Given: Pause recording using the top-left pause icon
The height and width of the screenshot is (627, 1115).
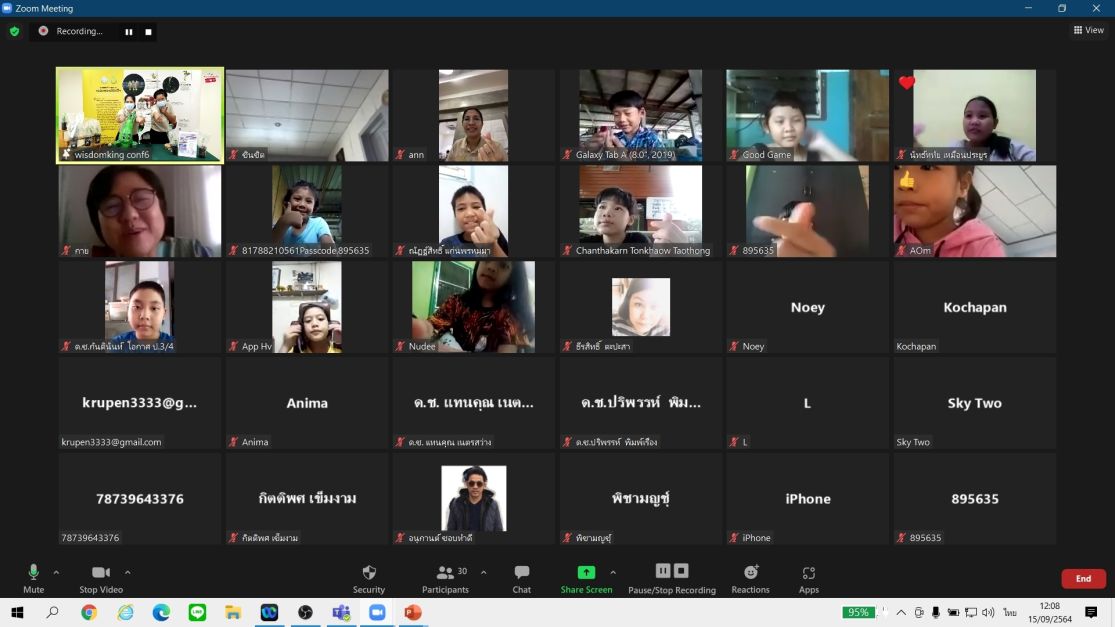Looking at the screenshot, I should tap(129, 32).
